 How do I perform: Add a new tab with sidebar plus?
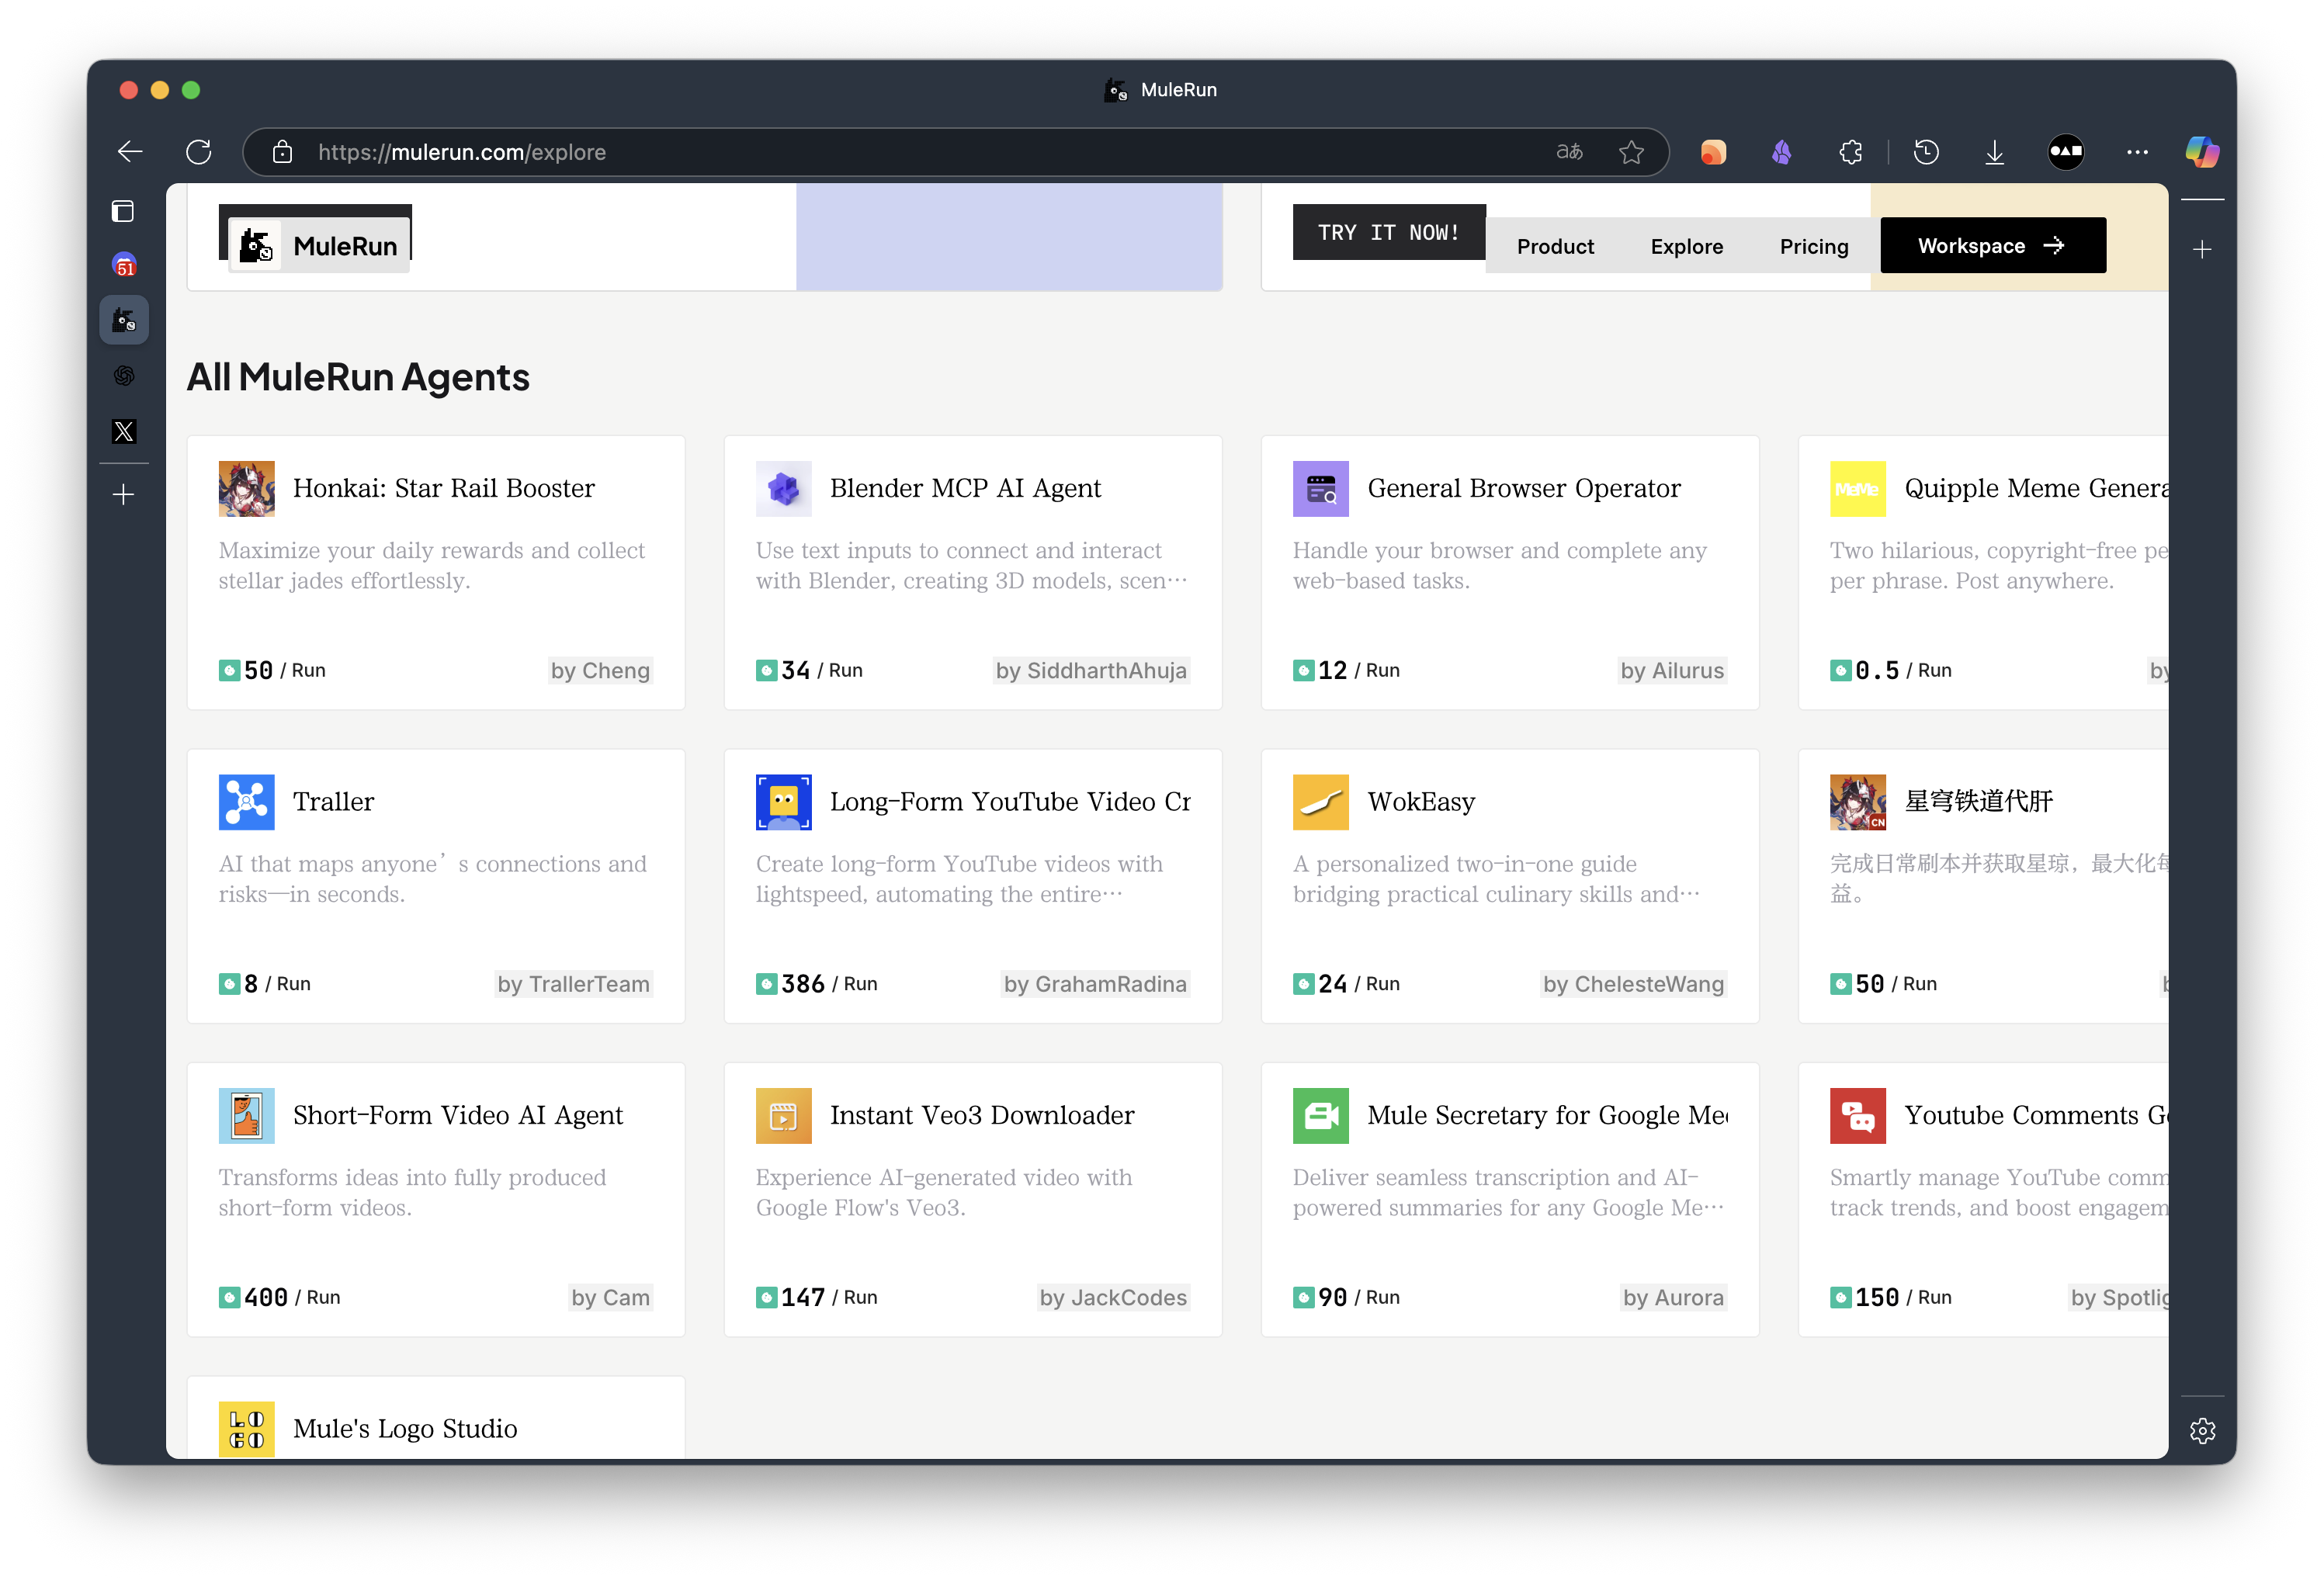124,494
